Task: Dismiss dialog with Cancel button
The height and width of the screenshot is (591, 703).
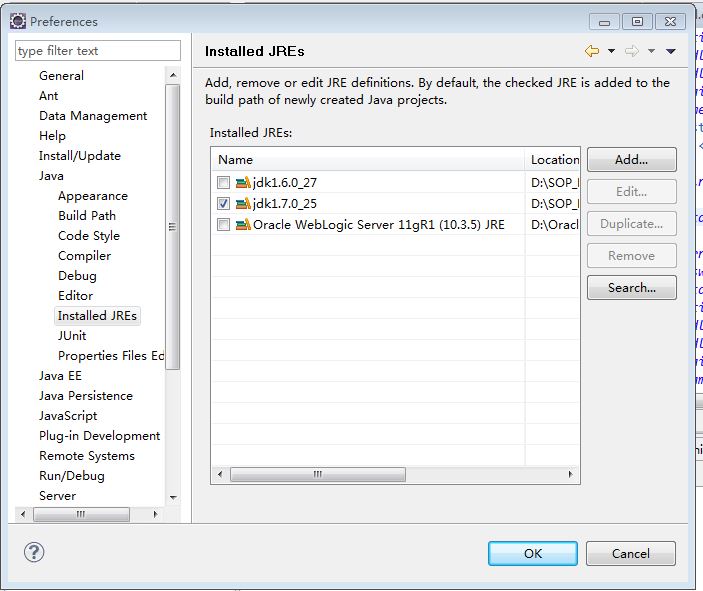Action: [x=631, y=553]
